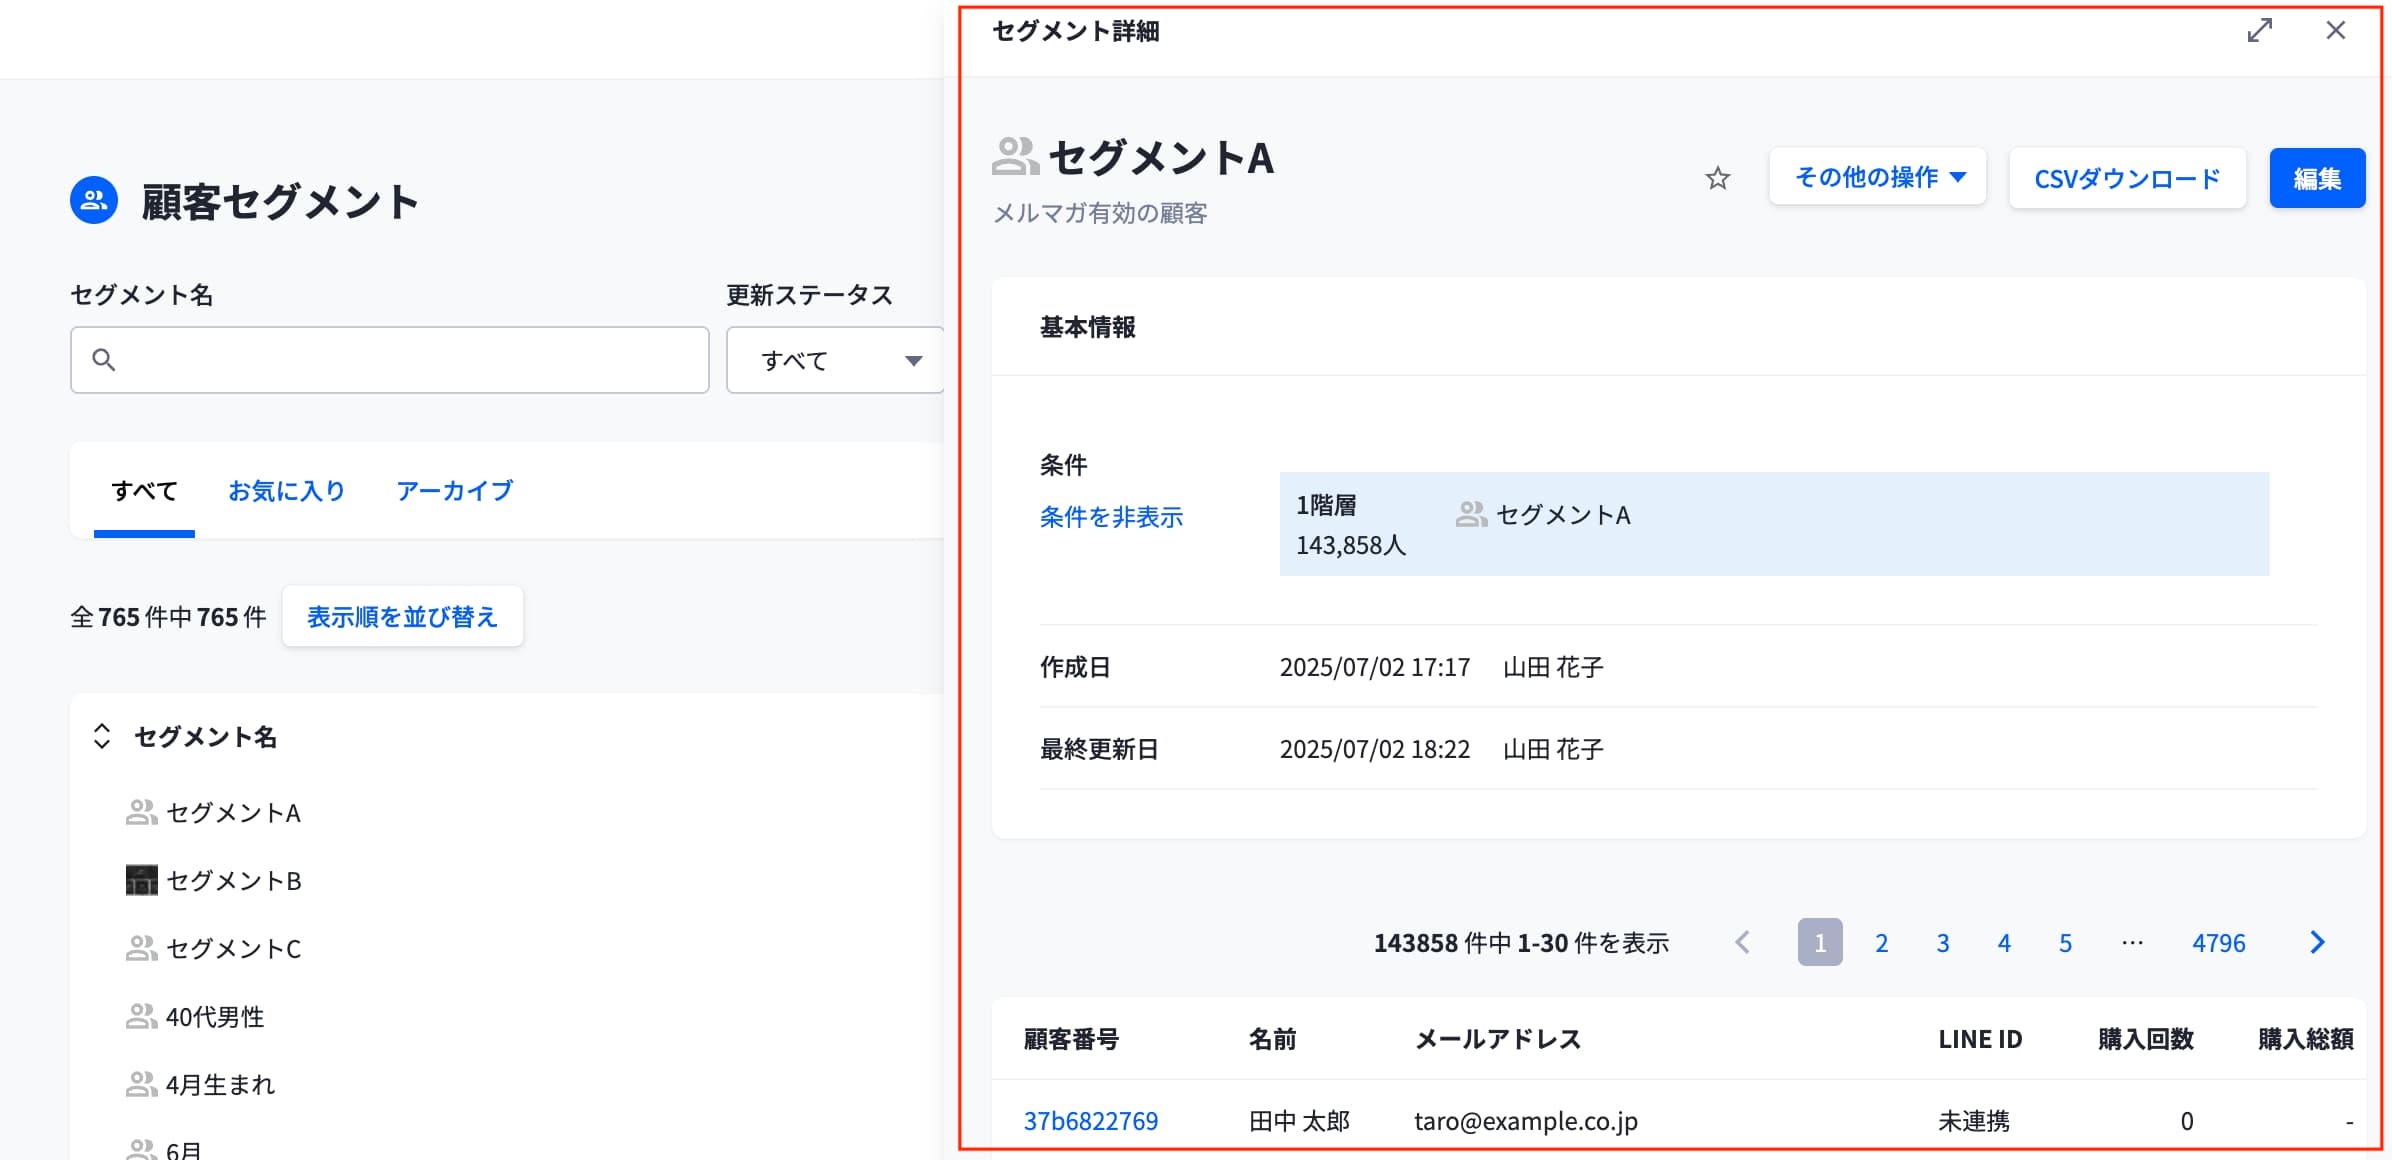The height and width of the screenshot is (1160, 2392).
Task: Hide conditions via 条件を非表示
Action: 1111,517
